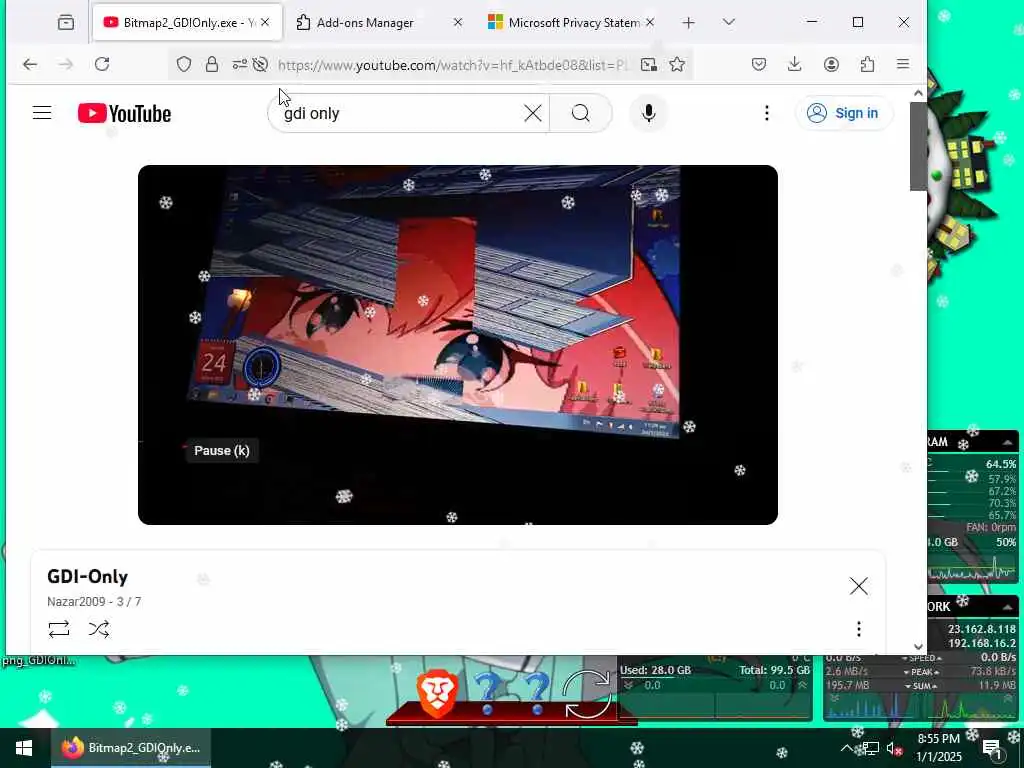Open Firefox recent browsing tab overview icon
The height and width of the screenshot is (768, 1024).
(x=66, y=23)
